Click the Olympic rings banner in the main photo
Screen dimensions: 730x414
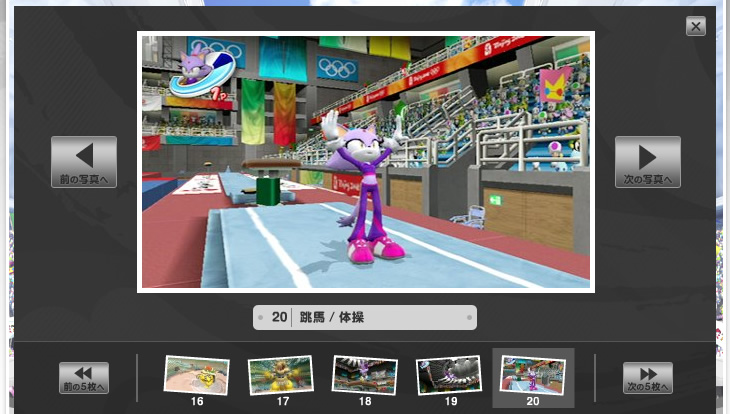click(336, 67)
